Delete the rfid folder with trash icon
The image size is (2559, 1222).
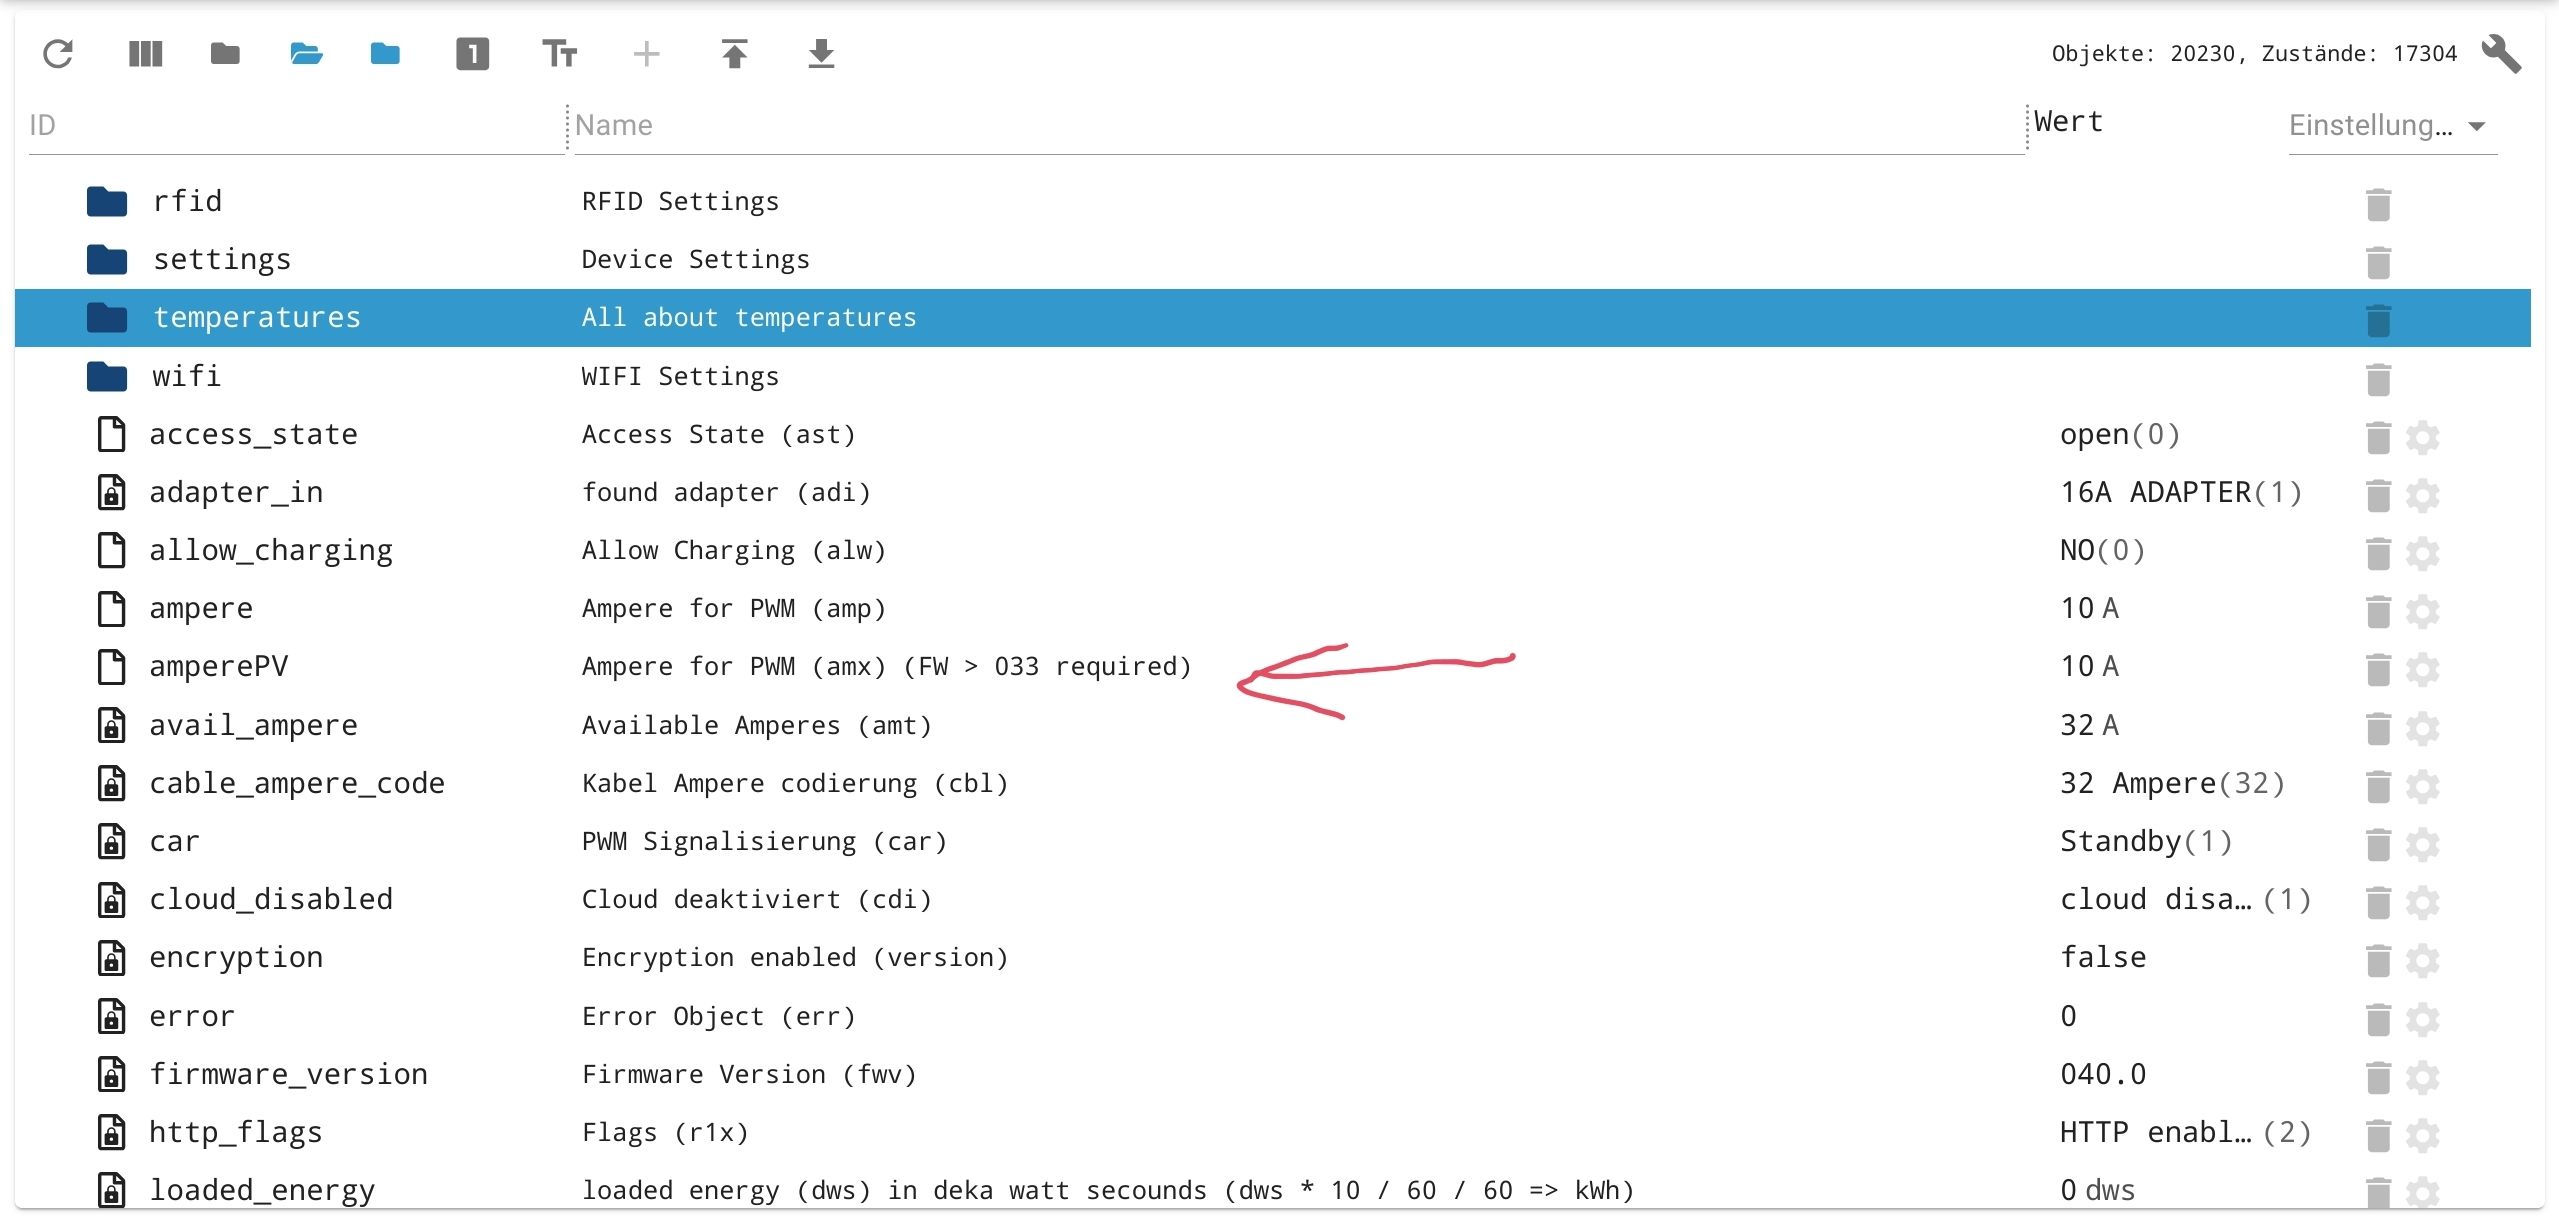[2378, 205]
